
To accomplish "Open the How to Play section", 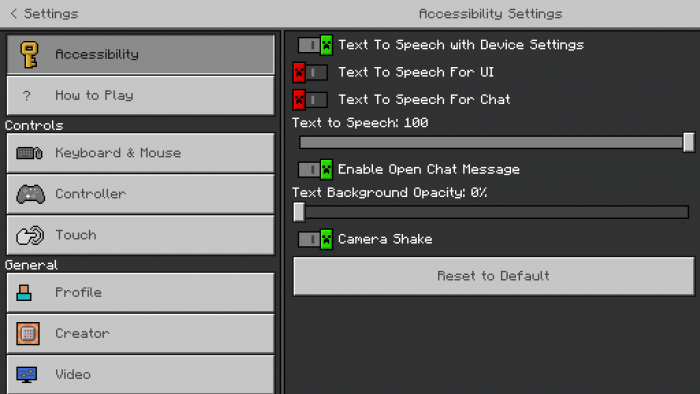I will [141, 95].
